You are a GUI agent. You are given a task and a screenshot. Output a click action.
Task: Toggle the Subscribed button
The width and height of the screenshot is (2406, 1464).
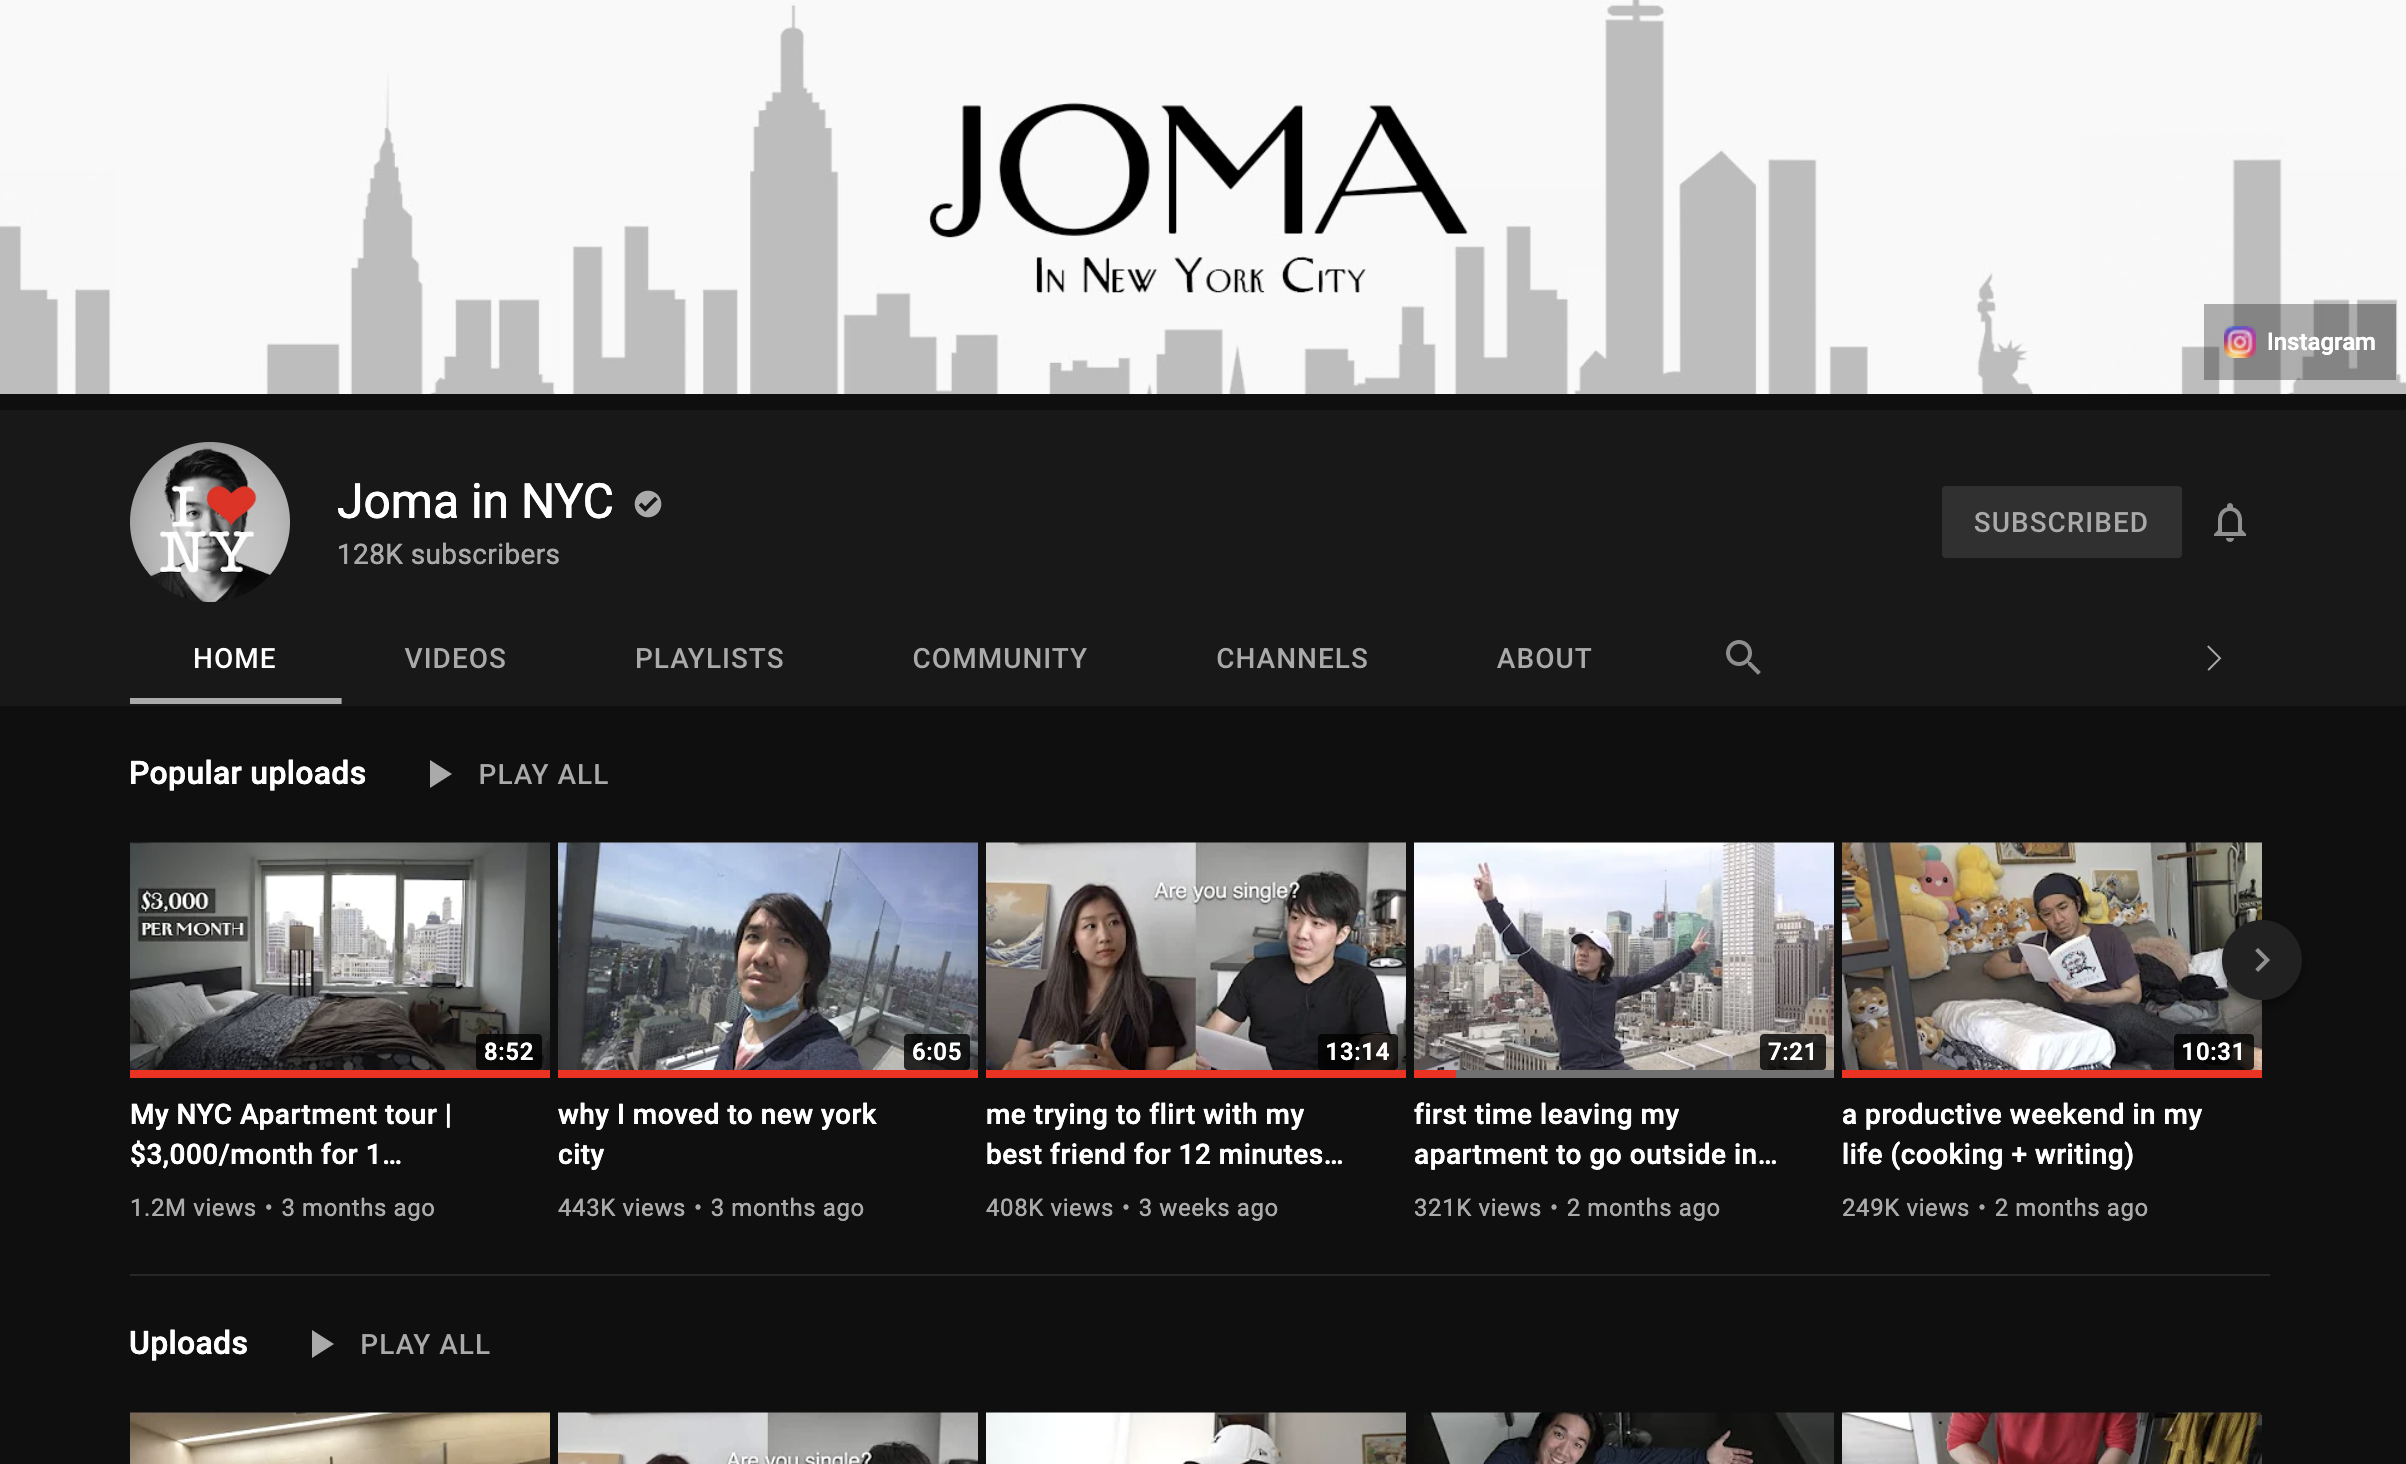coord(2060,522)
